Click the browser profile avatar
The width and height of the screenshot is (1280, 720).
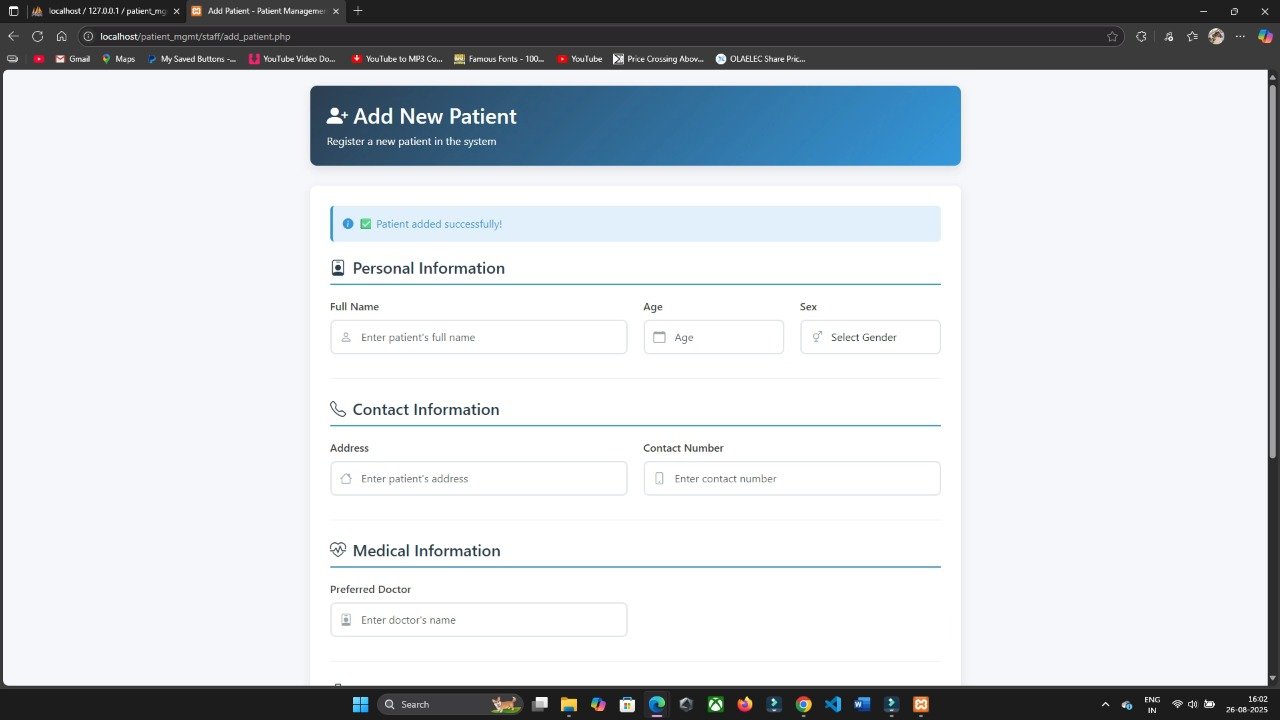(x=1216, y=36)
